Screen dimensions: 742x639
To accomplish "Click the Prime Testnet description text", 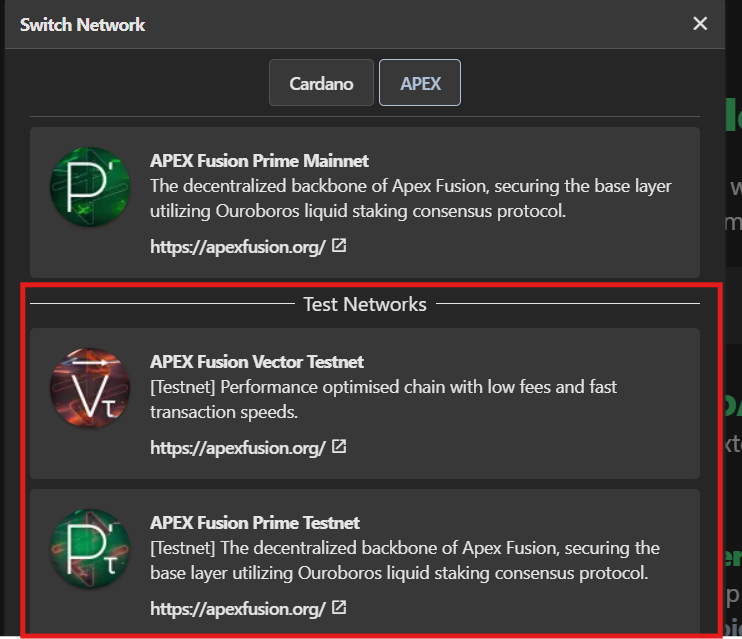I will coord(405,560).
